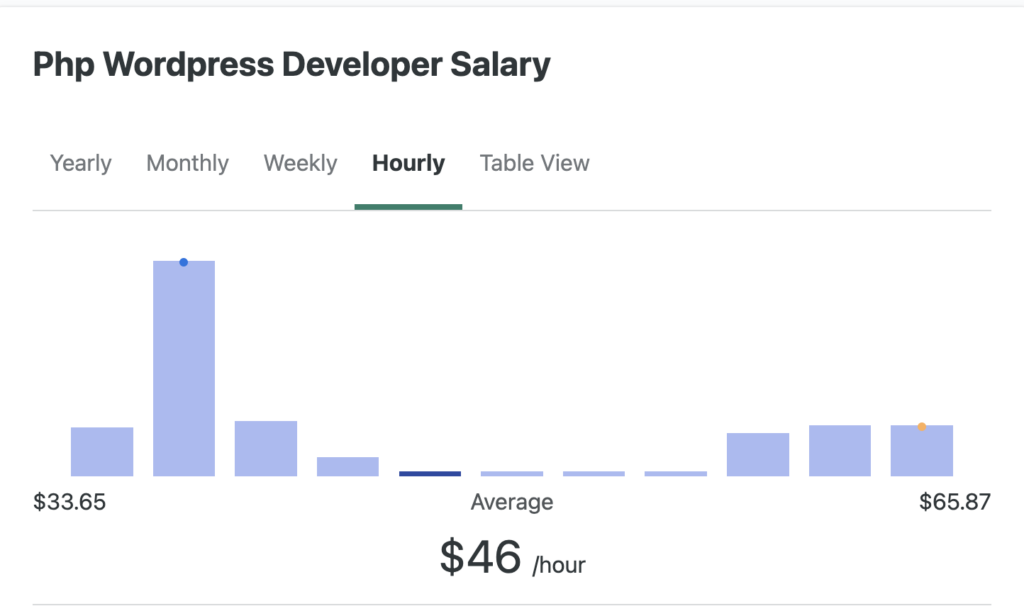Select the second-to-last bar on the right
This screenshot has height=611, width=1024.
(839, 450)
